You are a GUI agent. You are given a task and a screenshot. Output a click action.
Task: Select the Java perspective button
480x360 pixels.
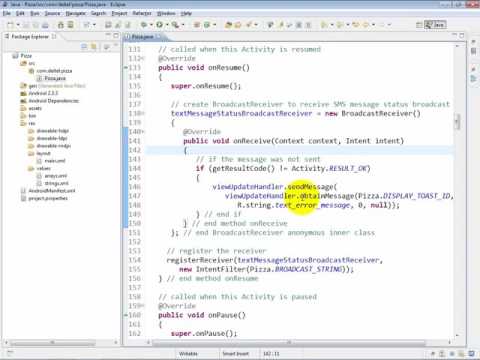435,25
